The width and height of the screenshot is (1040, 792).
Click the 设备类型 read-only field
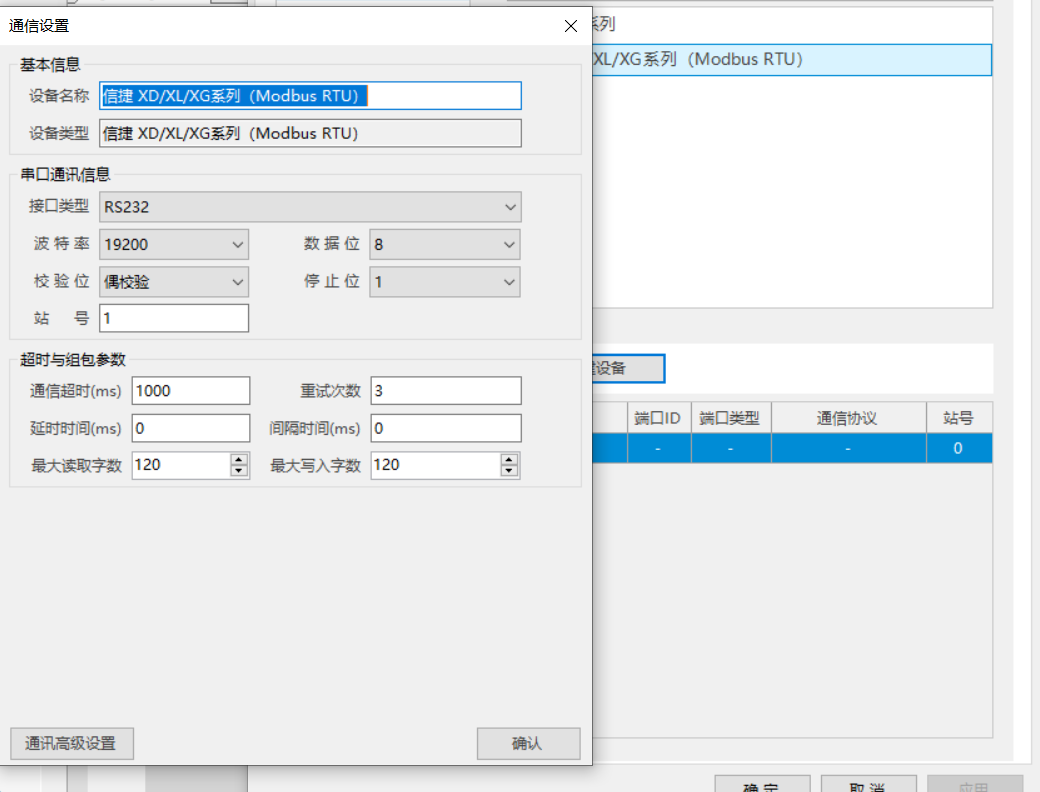click(x=310, y=133)
